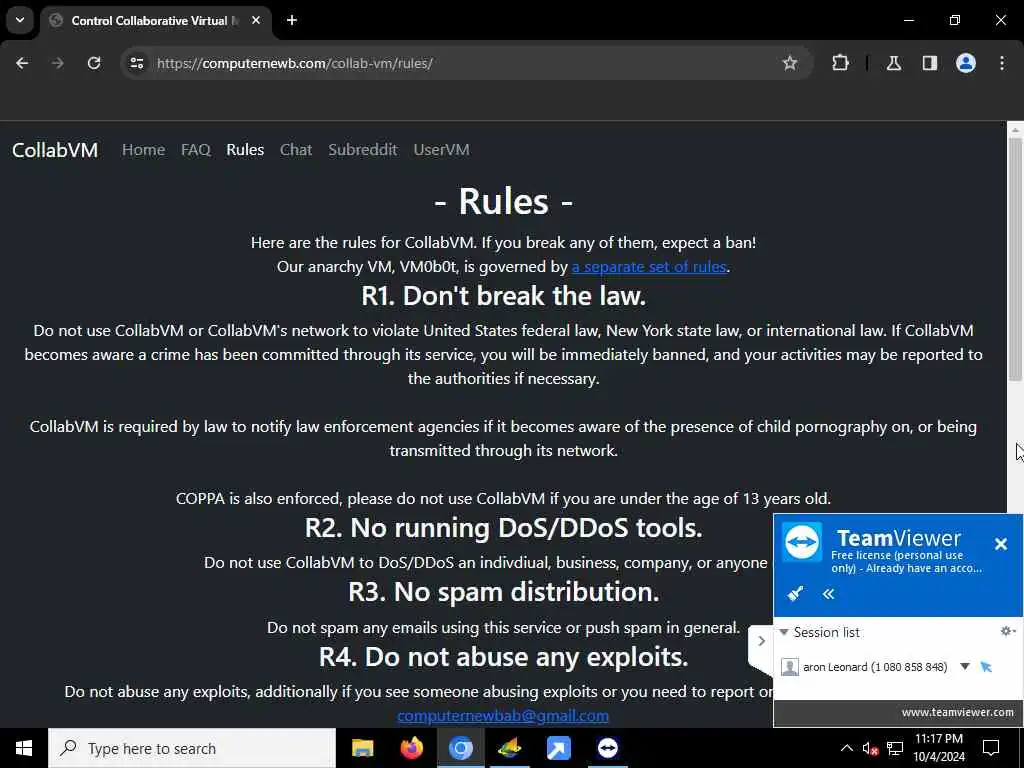Viewport: 1024px width, 768px height.
Task: Click the muted volume tray icon
Action: pos(869,748)
